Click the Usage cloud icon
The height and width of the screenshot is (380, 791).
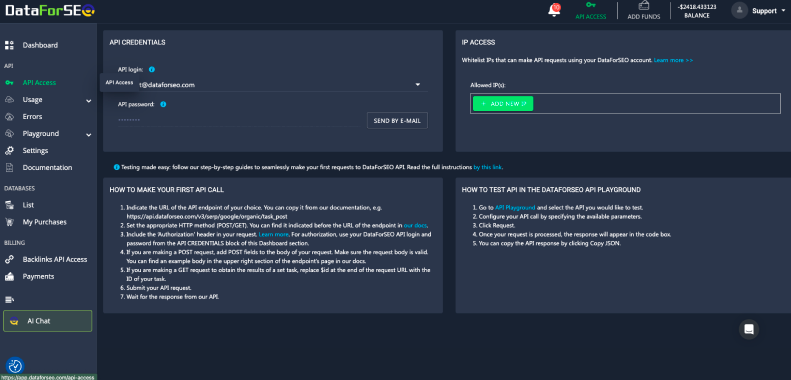(x=9, y=99)
